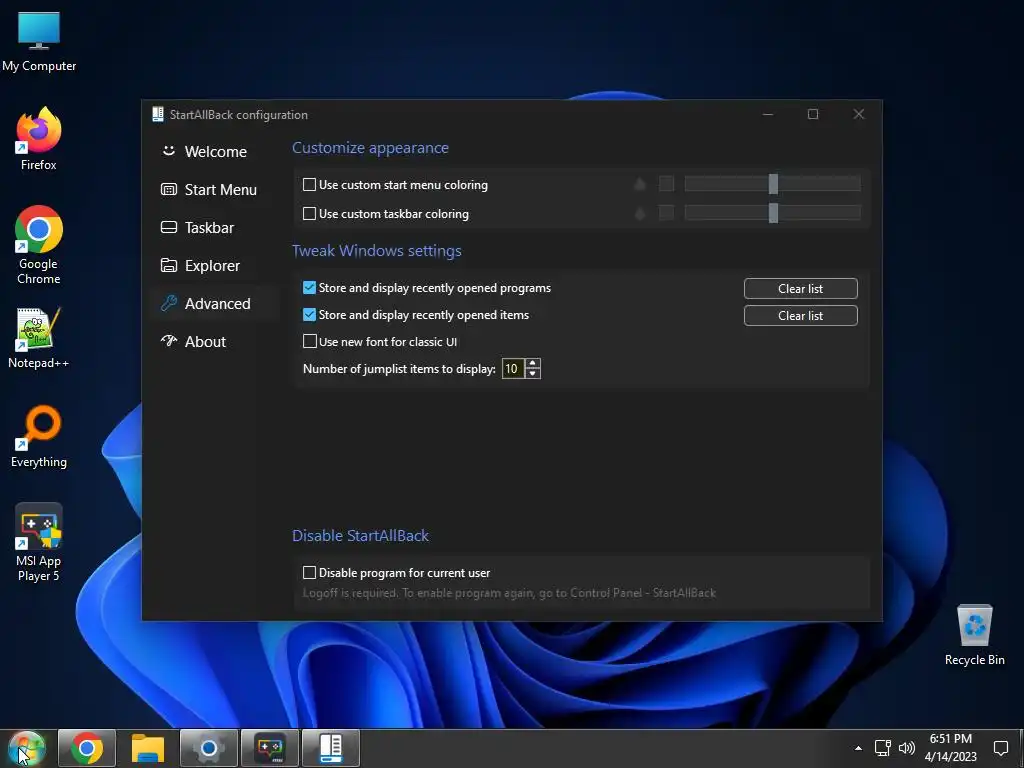
Task: Click the StartAllBack title bar icon
Action: pos(157,114)
